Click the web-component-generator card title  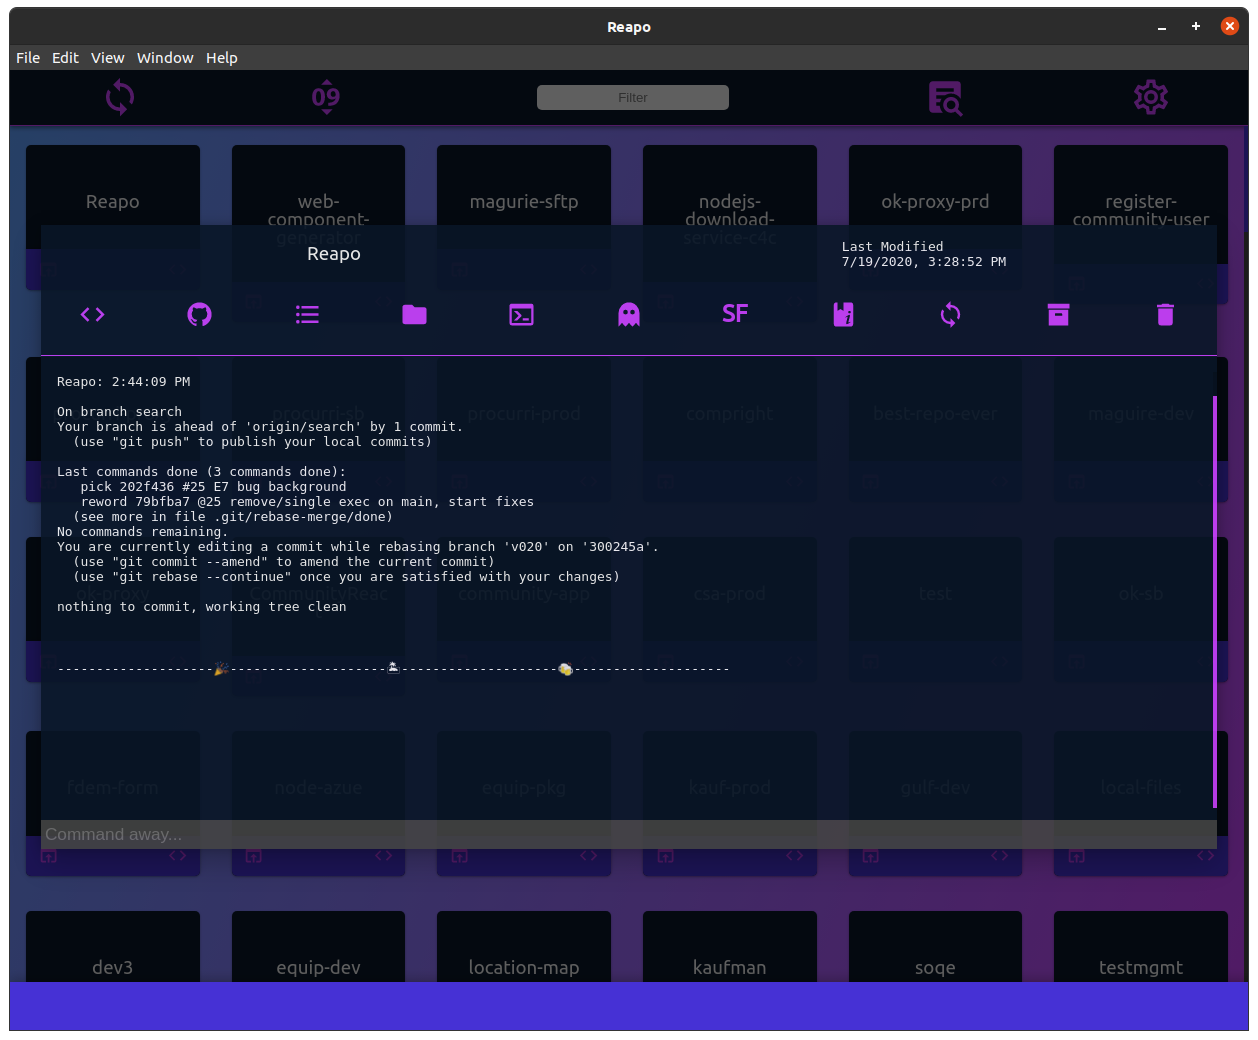point(318,219)
